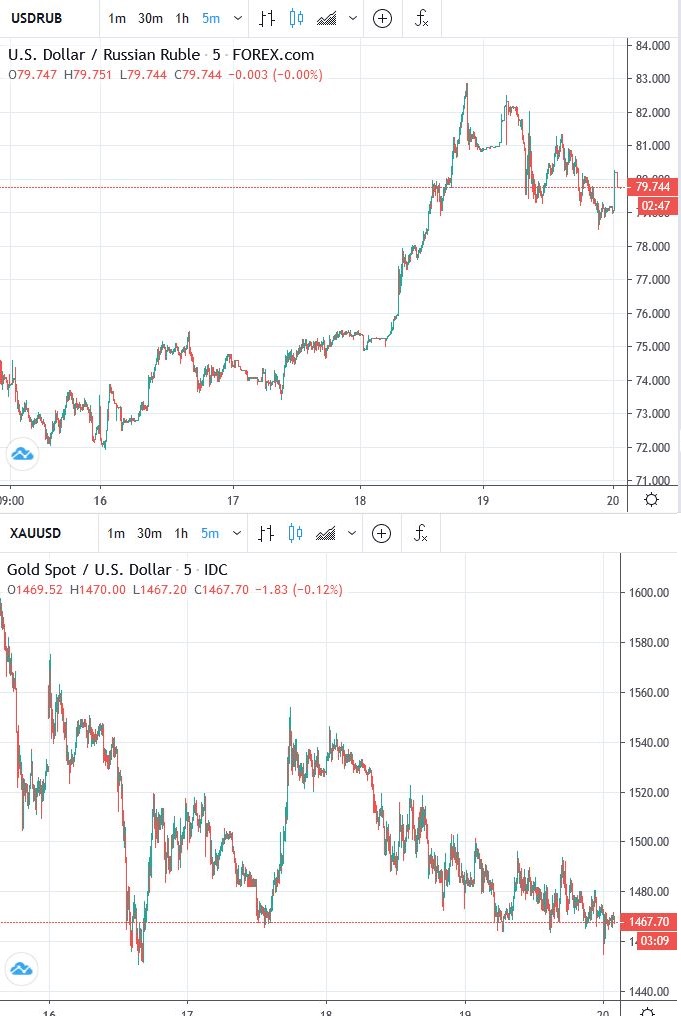681x1016 pixels.
Task: Click TradingView cloud logo on USDRUB chart
Action: pyautogui.click(x=23, y=454)
